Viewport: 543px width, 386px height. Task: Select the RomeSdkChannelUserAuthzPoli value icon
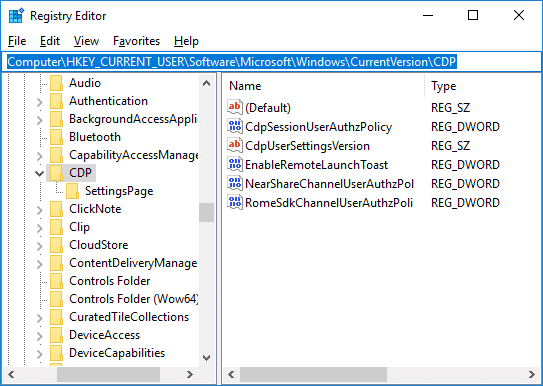pos(234,202)
